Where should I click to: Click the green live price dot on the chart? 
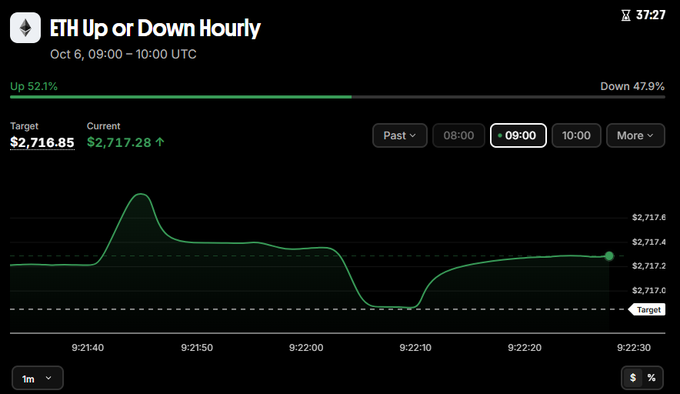click(x=609, y=256)
